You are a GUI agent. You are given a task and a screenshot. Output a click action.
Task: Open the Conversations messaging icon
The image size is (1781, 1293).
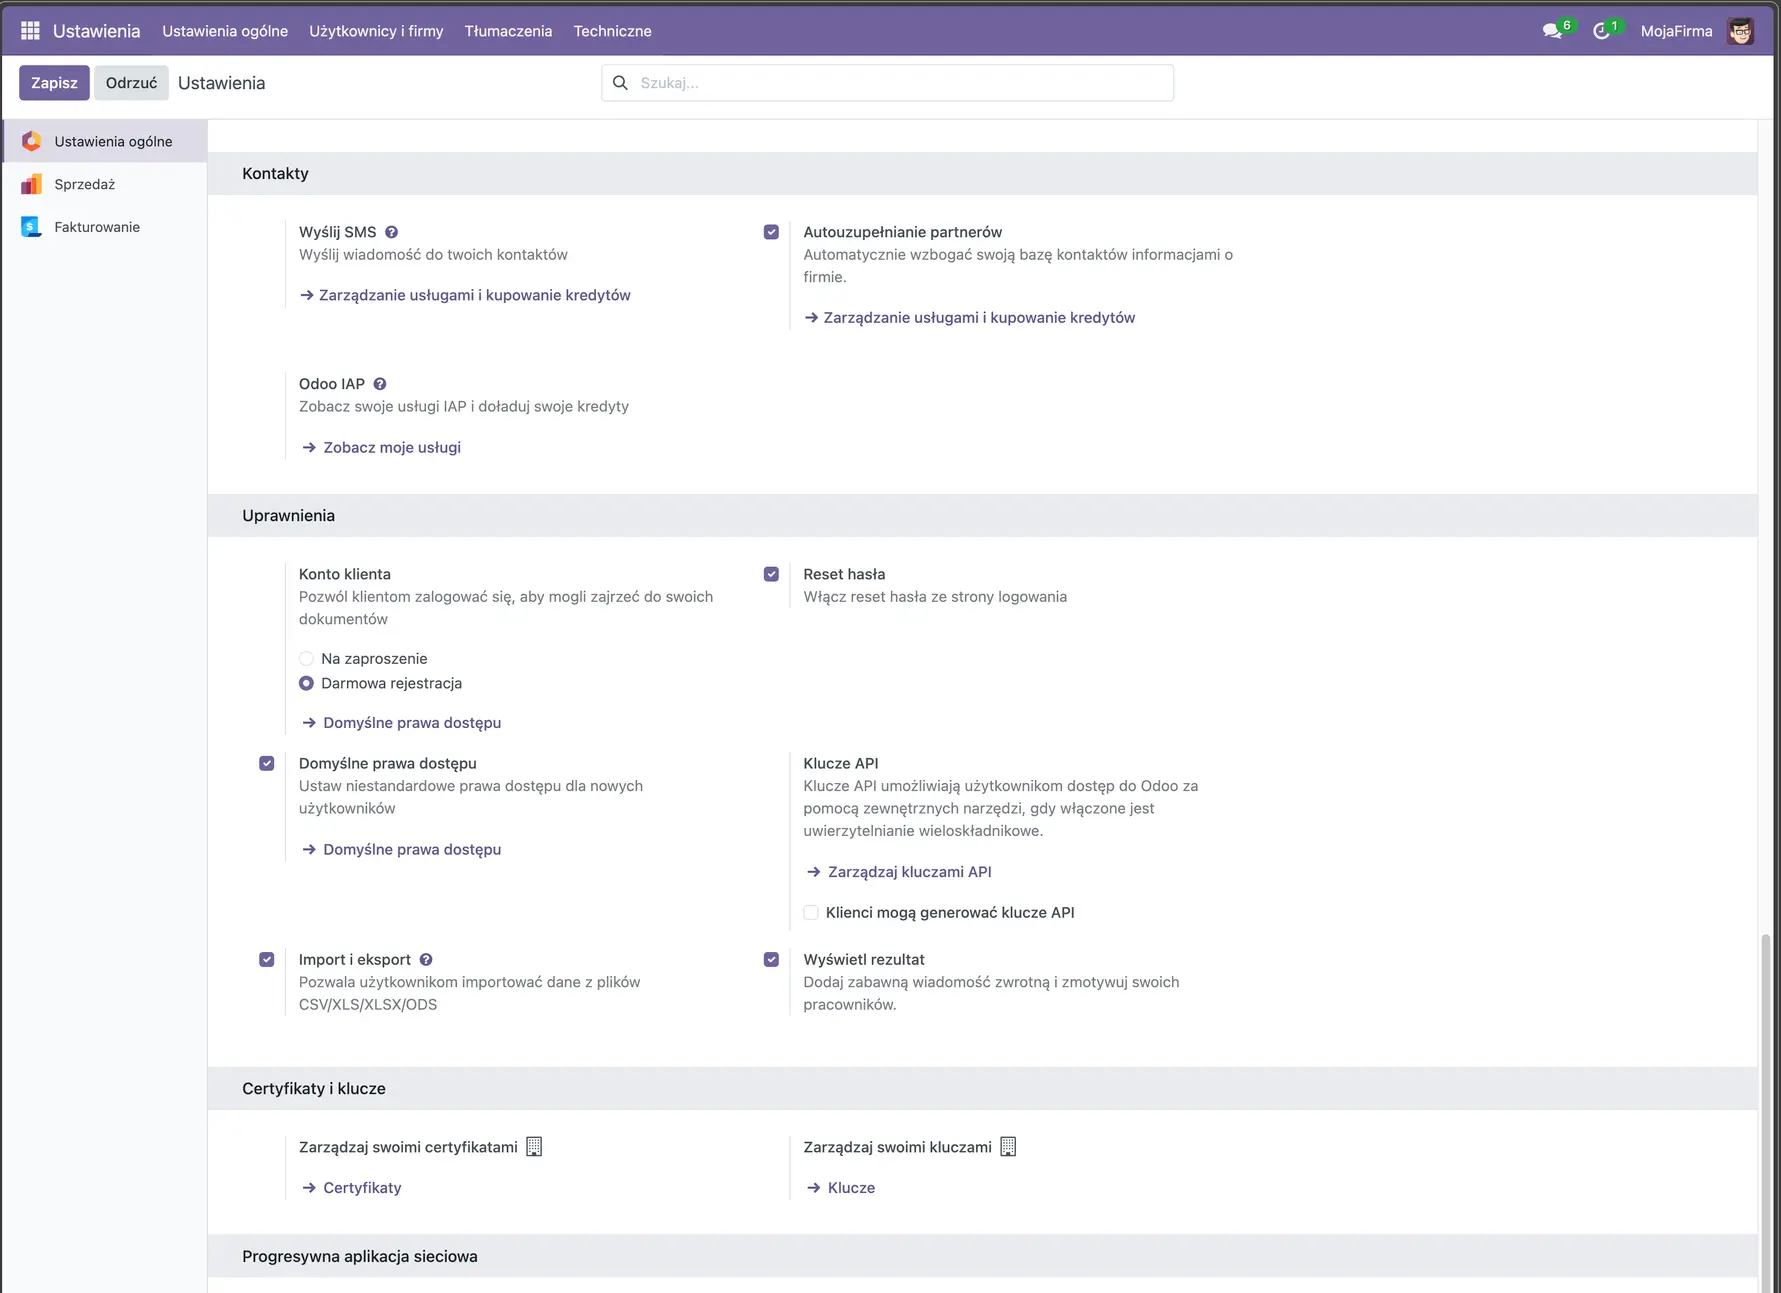pos(1553,30)
